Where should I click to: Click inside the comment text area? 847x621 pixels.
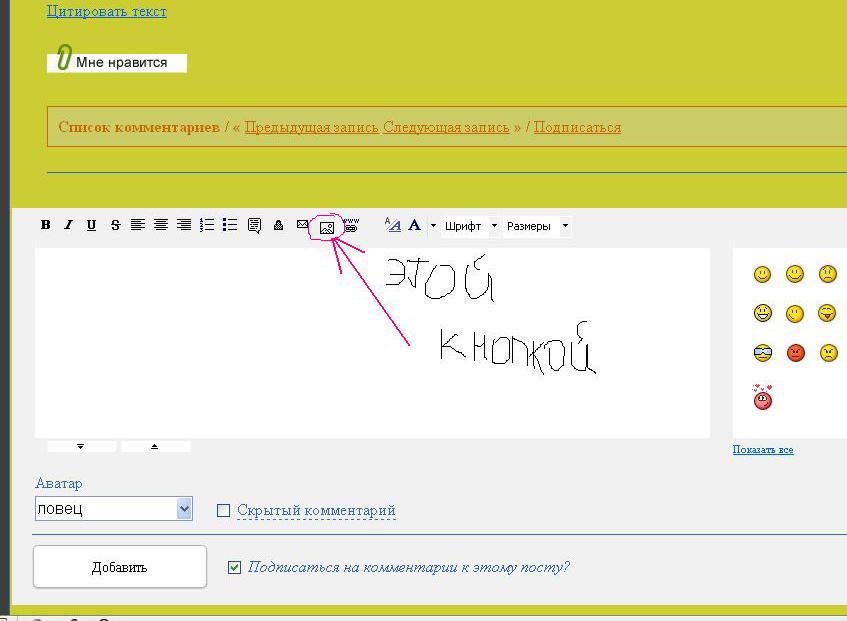tap(372, 343)
